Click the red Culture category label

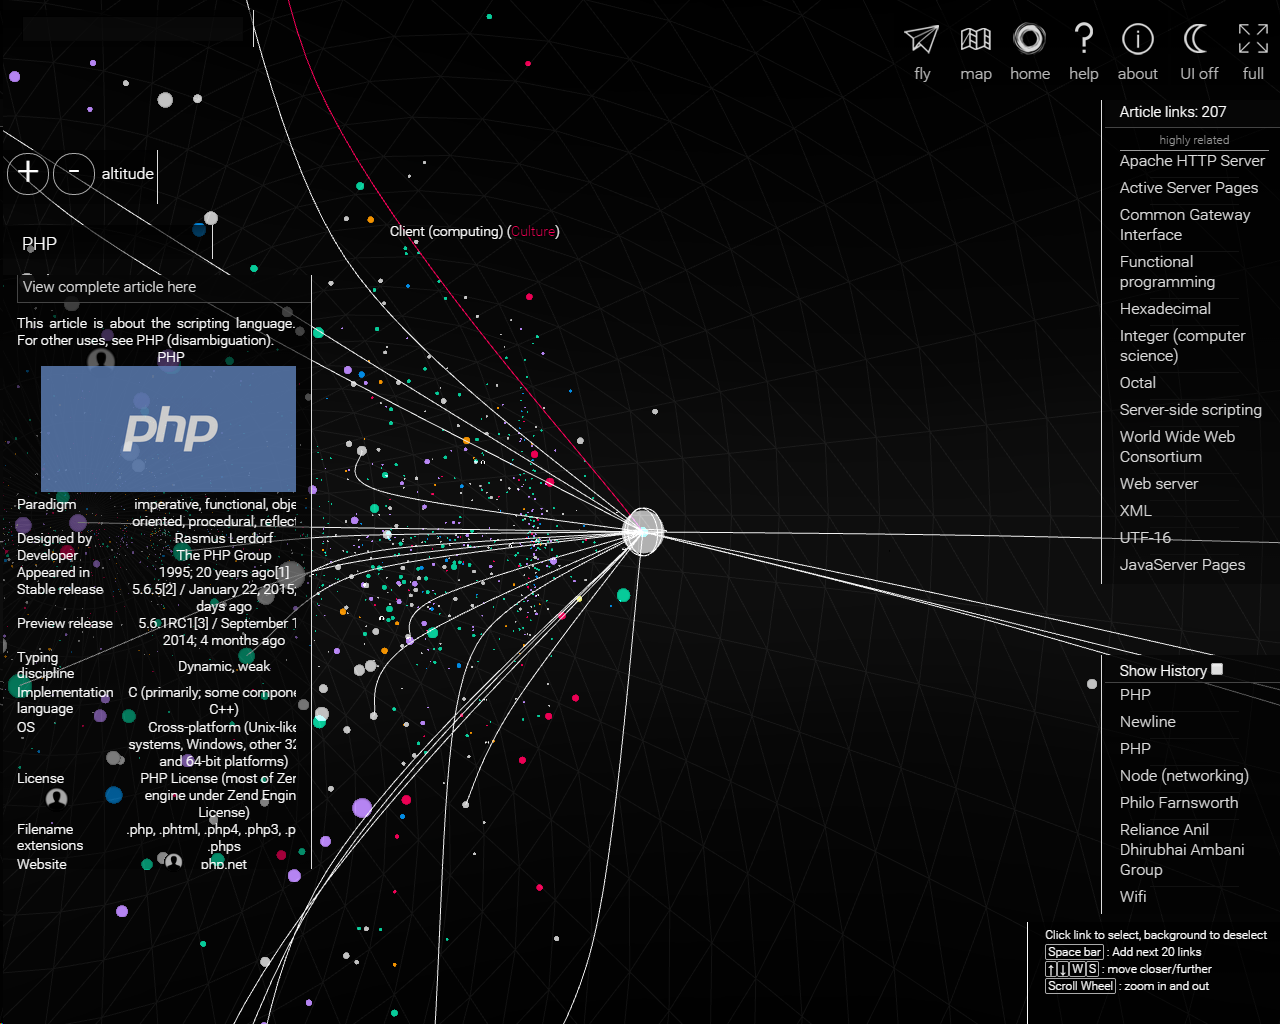coord(534,231)
